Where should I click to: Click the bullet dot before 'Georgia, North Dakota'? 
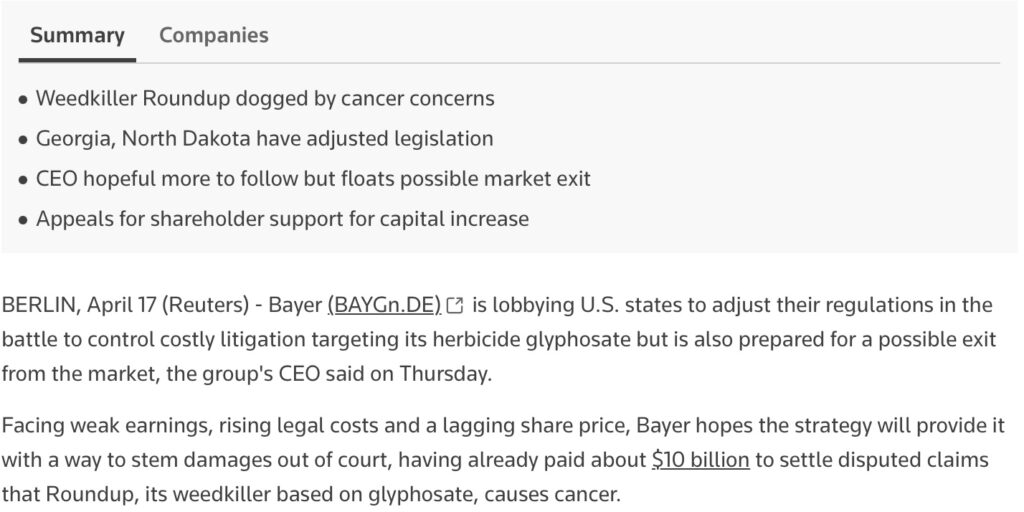click(x=23, y=140)
